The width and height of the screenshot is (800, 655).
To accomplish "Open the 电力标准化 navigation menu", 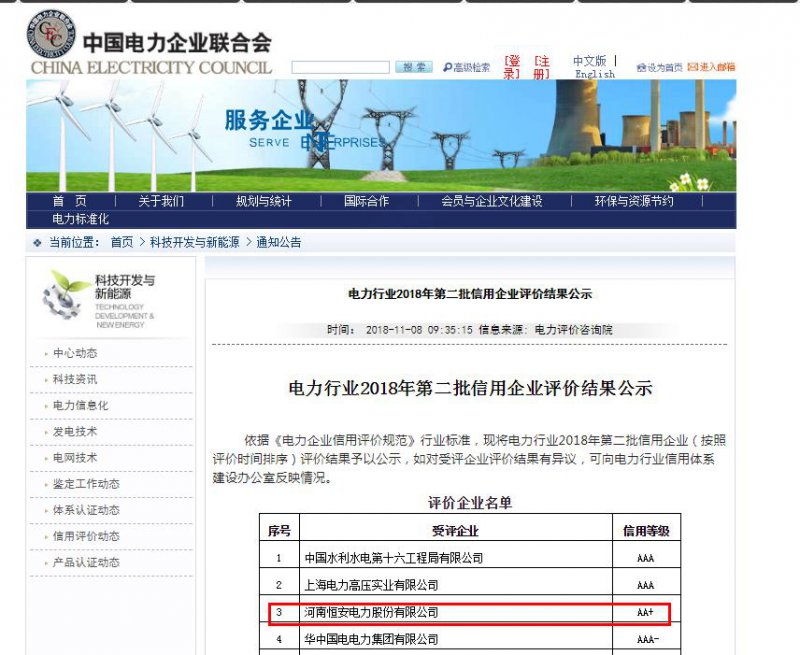I will click(x=81, y=219).
